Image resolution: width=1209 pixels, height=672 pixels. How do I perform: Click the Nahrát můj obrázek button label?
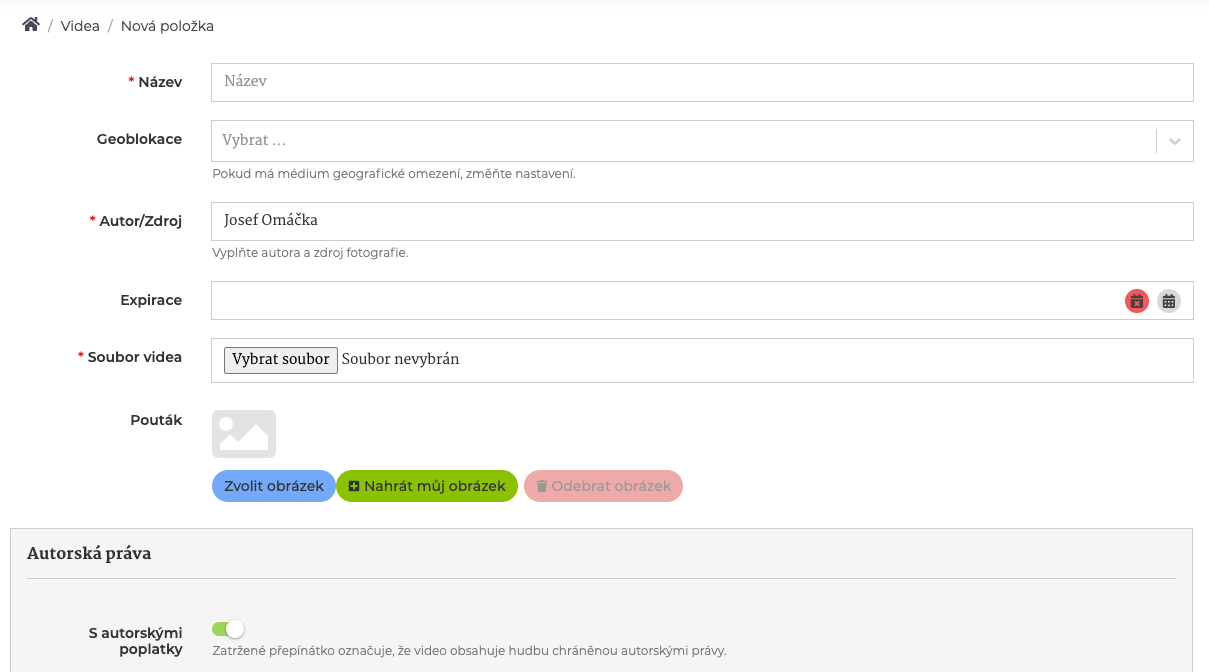(x=435, y=486)
